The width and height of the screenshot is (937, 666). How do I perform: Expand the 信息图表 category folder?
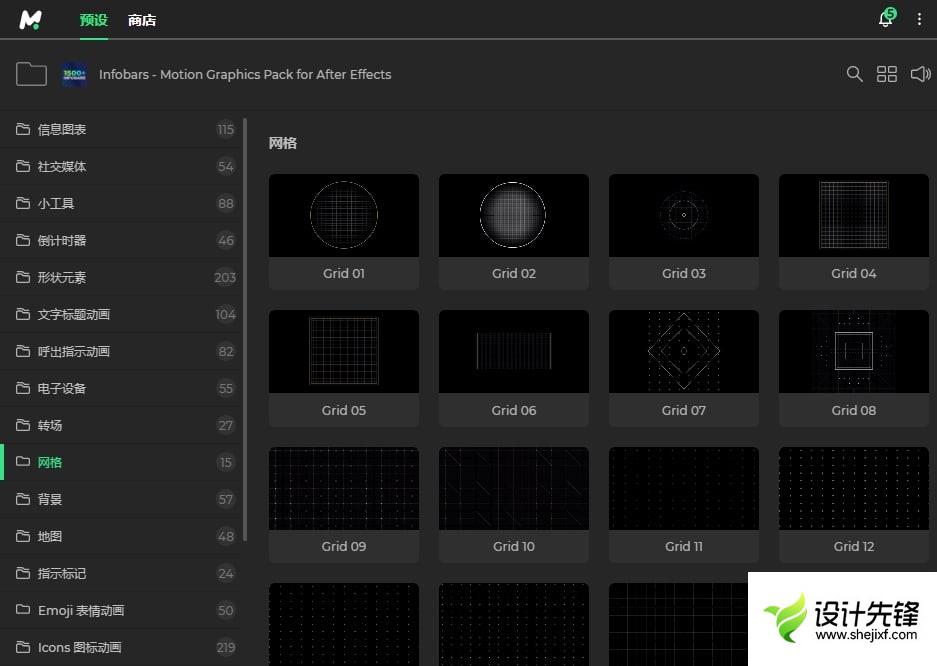coord(62,129)
